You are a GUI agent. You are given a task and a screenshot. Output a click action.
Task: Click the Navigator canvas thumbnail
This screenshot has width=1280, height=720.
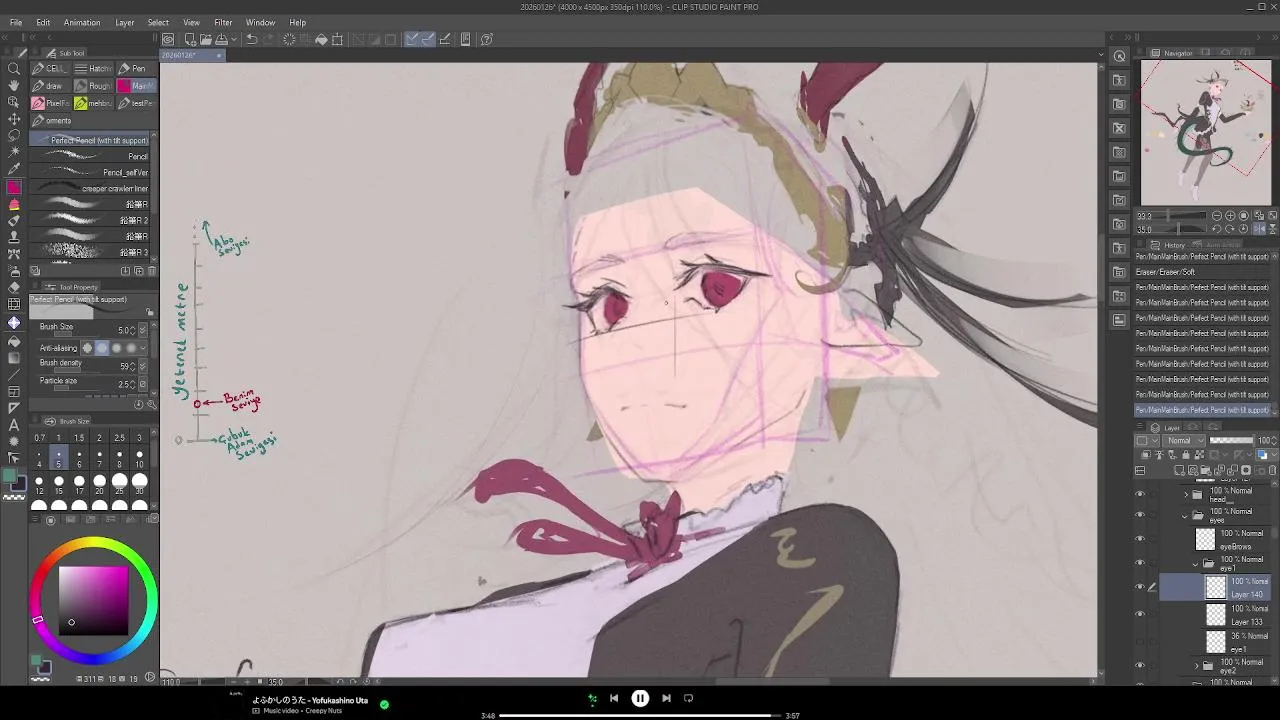(x=1206, y=132)
